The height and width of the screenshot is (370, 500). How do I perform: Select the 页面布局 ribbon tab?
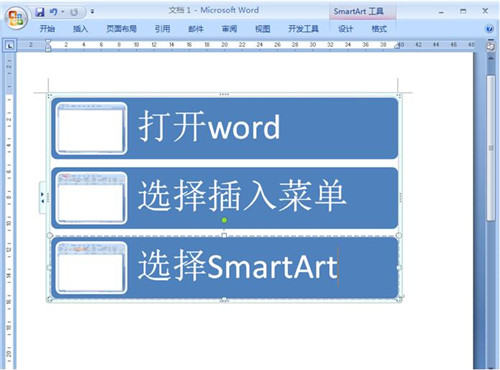coord(121,29)
